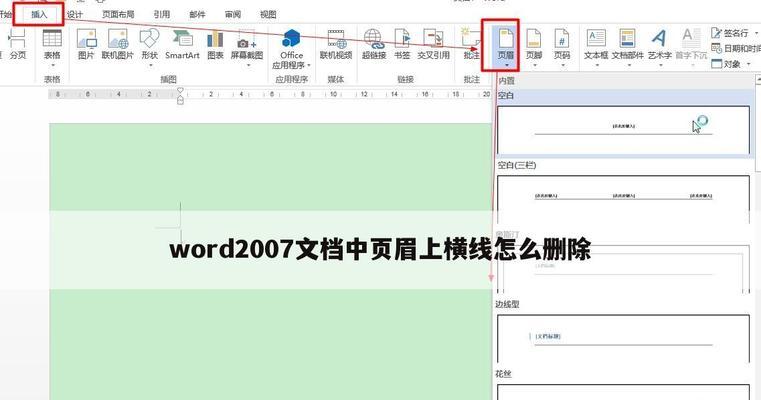Switch to the 引用 tab

162,15
